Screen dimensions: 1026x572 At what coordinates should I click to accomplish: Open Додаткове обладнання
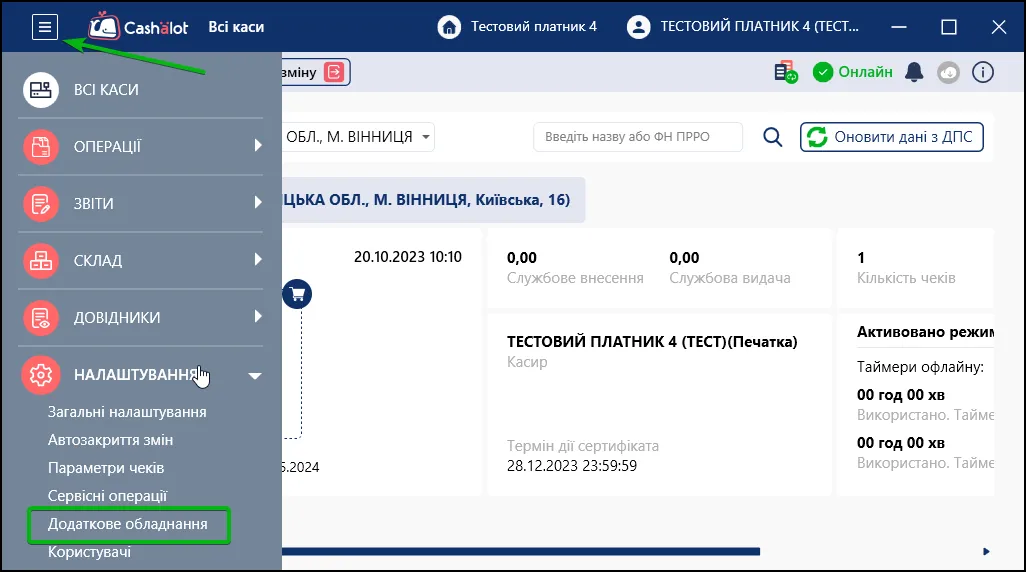[x=128, y=524]
